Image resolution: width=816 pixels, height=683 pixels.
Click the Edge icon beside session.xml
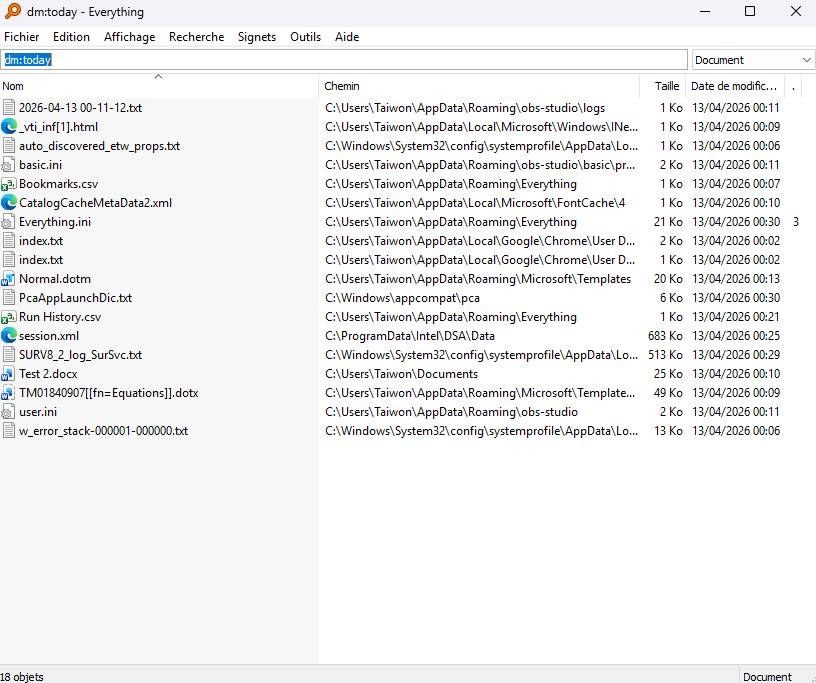10,336
